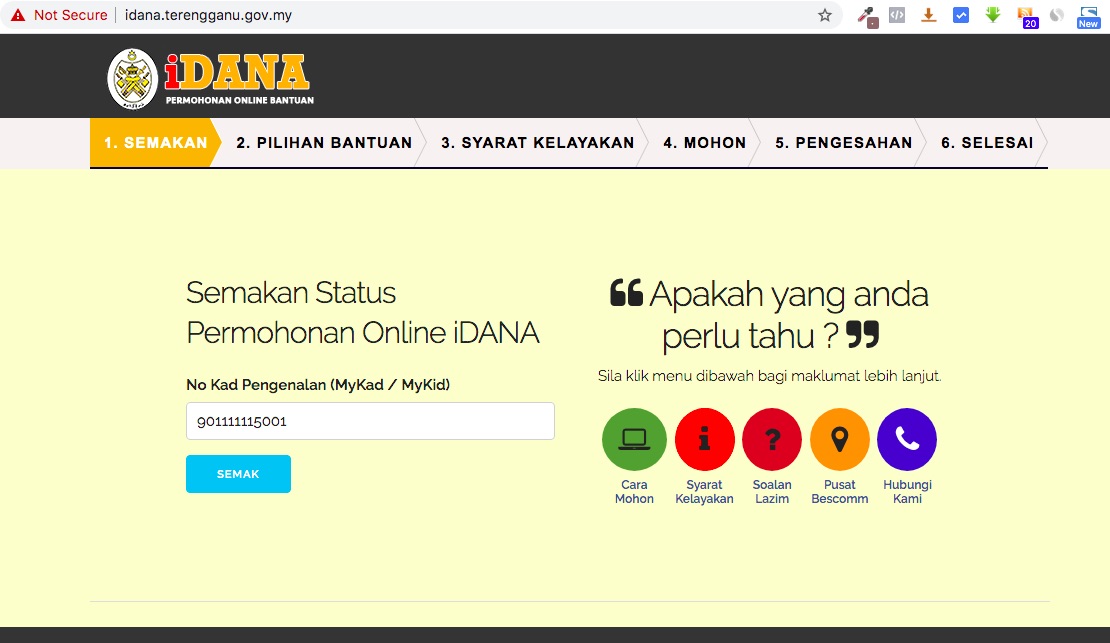The height and width of the screenshot is (643, 1110).
Task: Open the orange Pusat Bescomm location icon
Action: [840, 439]
